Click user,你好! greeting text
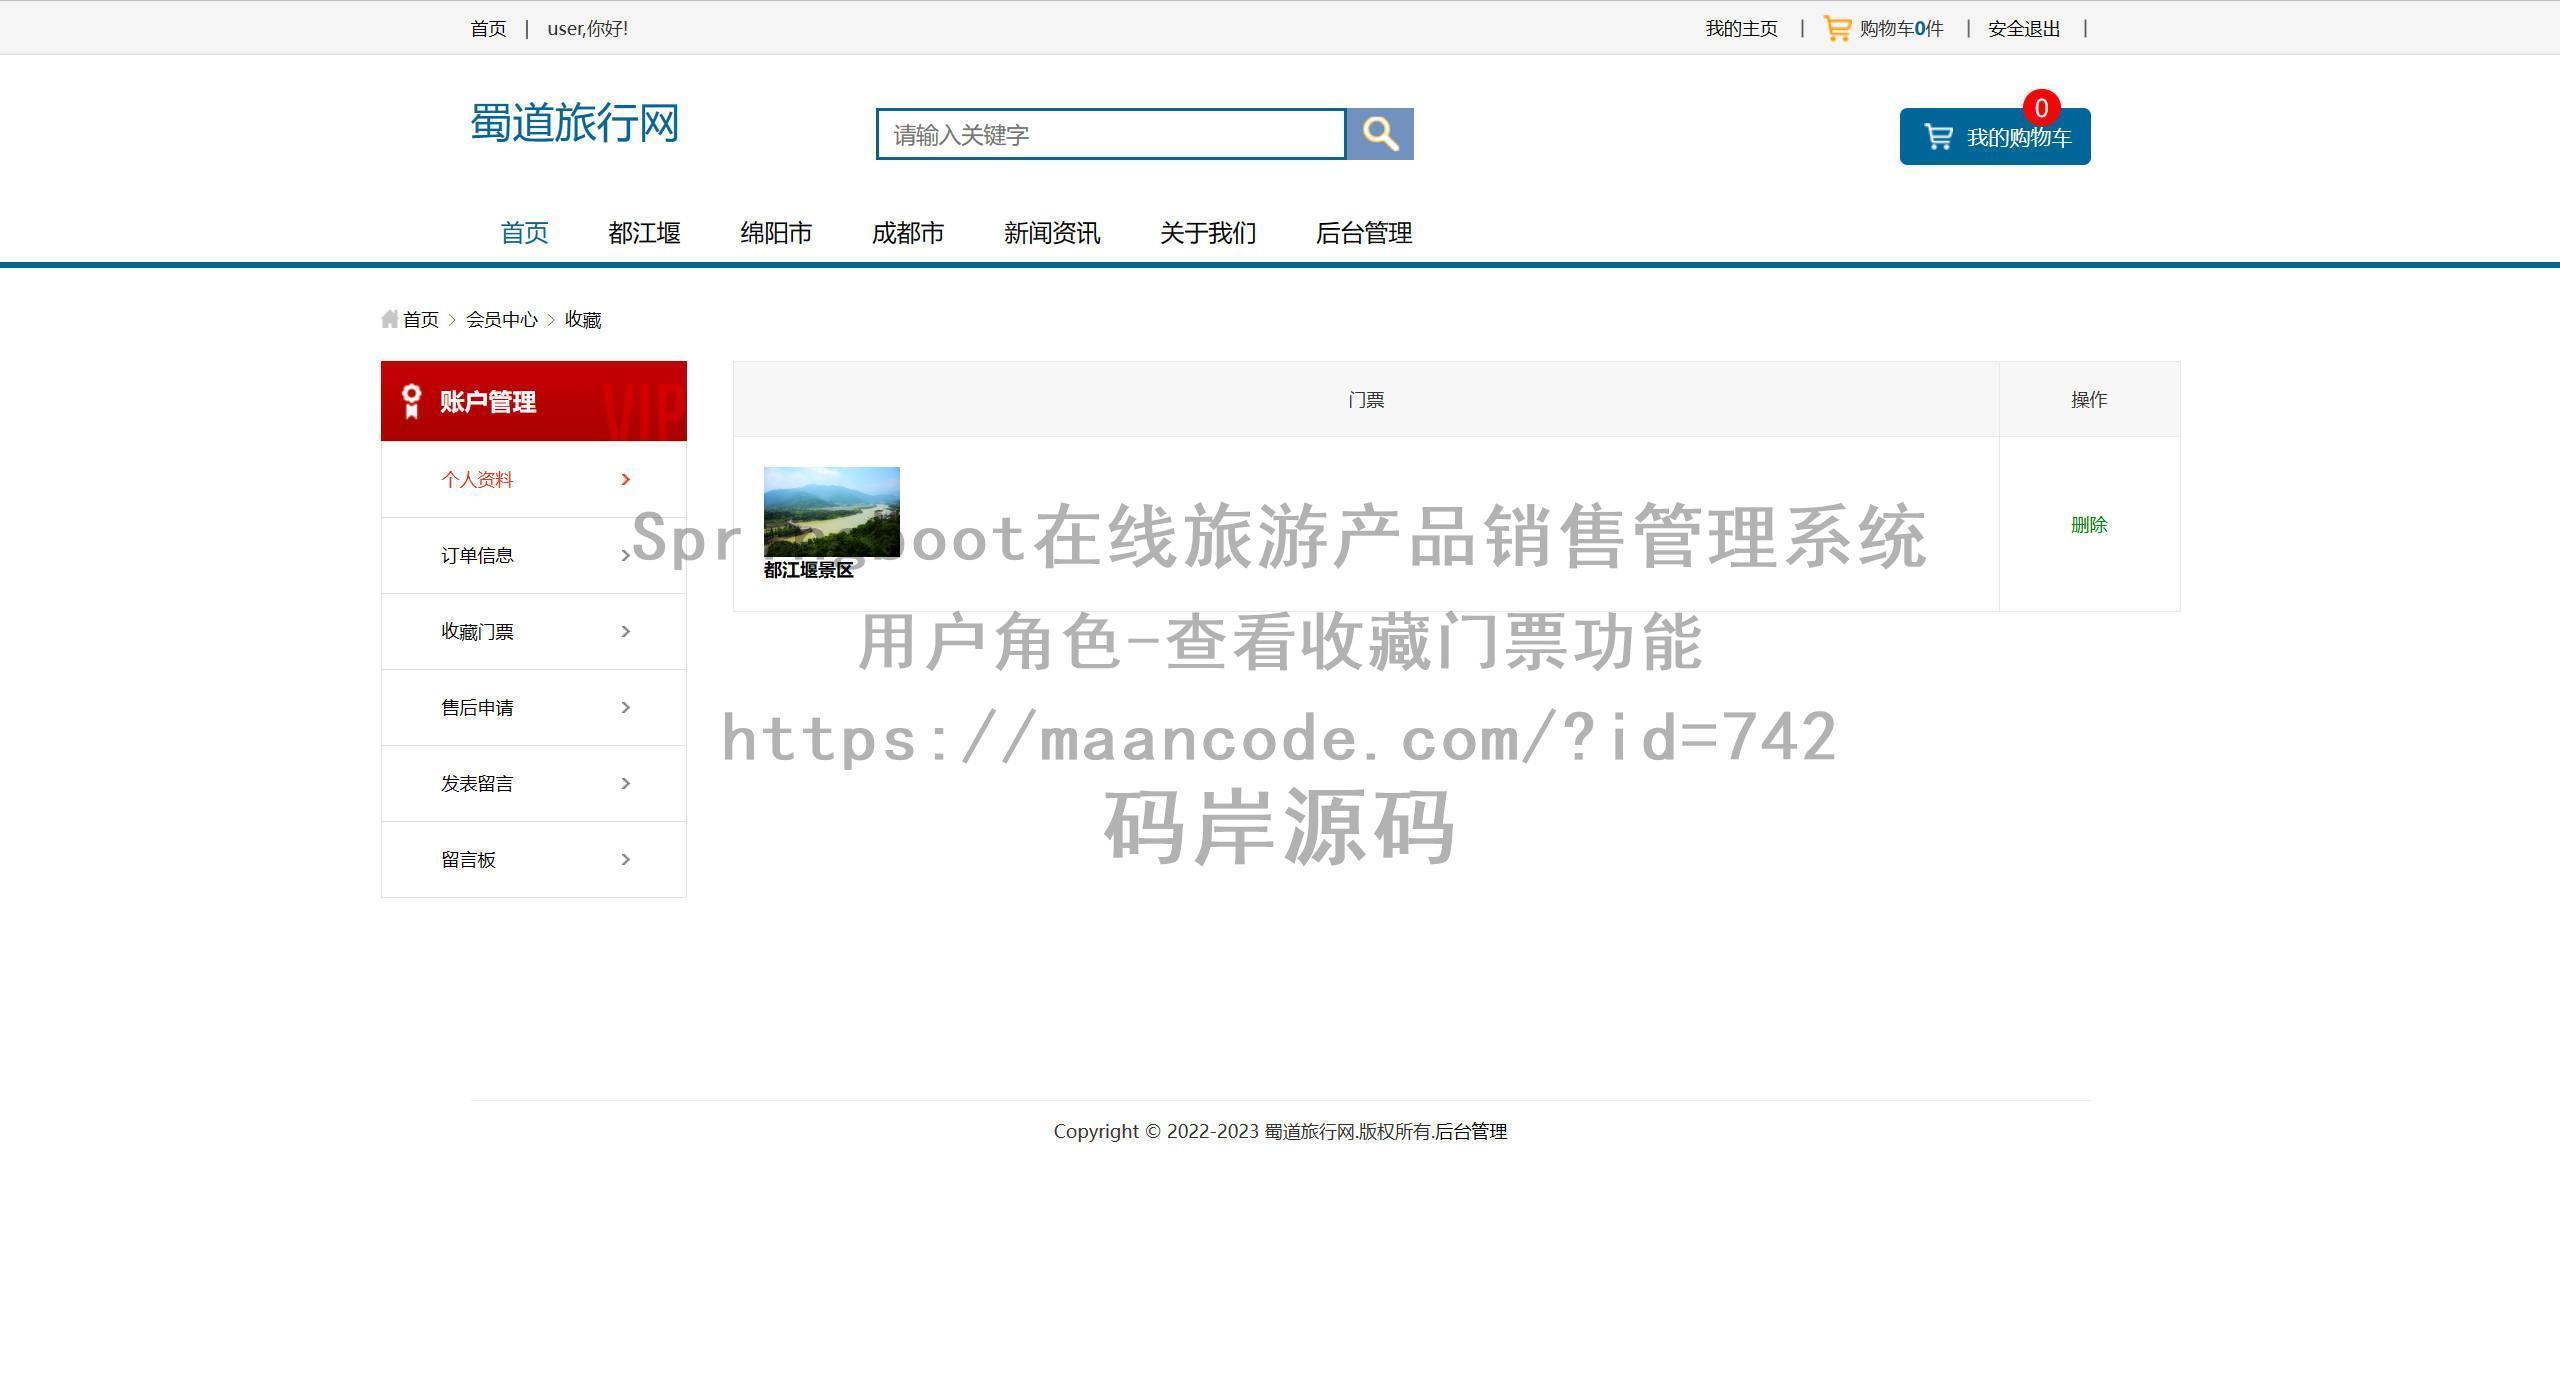This screenshot has height=1374, width=2560. coord(588,29)
